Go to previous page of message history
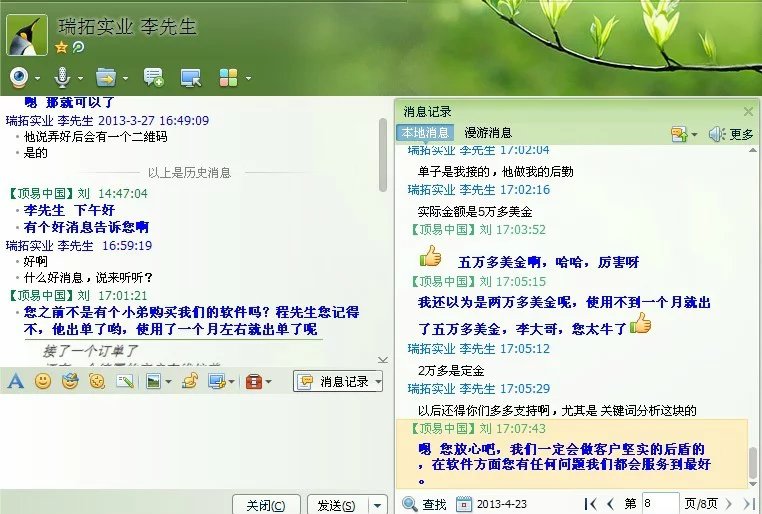 coord(611,504)
